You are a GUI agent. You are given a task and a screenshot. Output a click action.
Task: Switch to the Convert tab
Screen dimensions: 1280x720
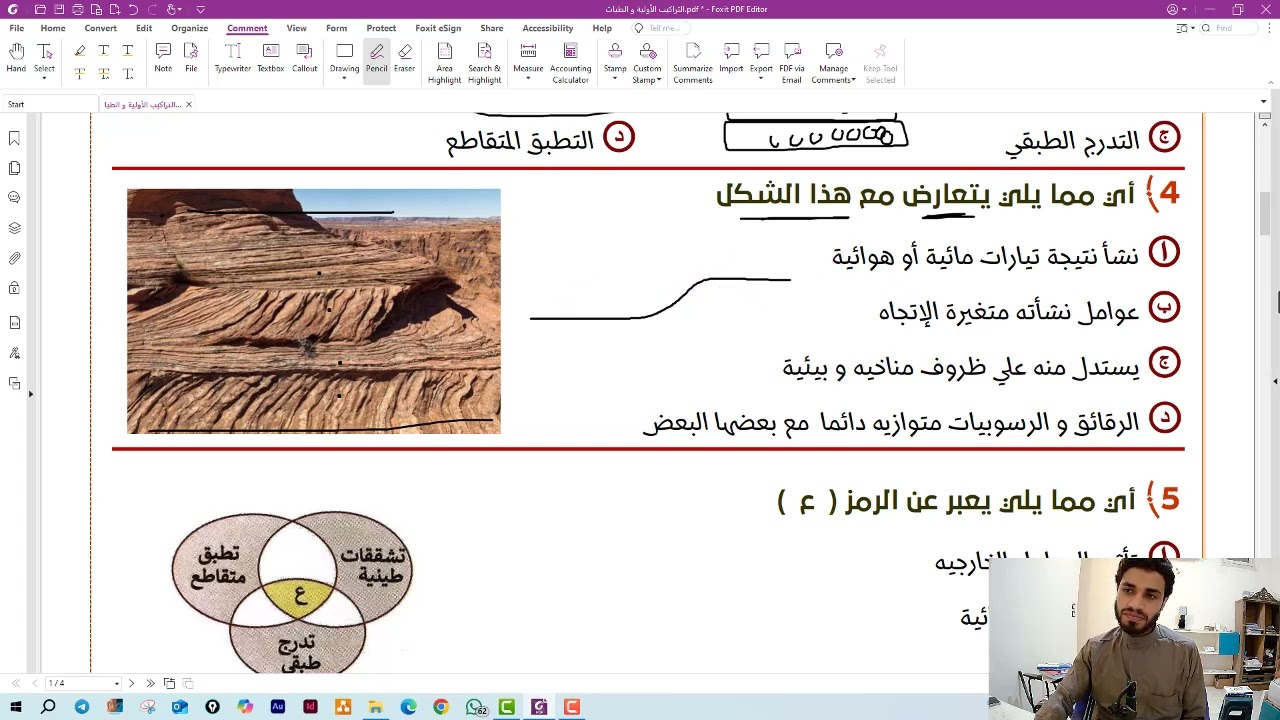coord(100,28)
